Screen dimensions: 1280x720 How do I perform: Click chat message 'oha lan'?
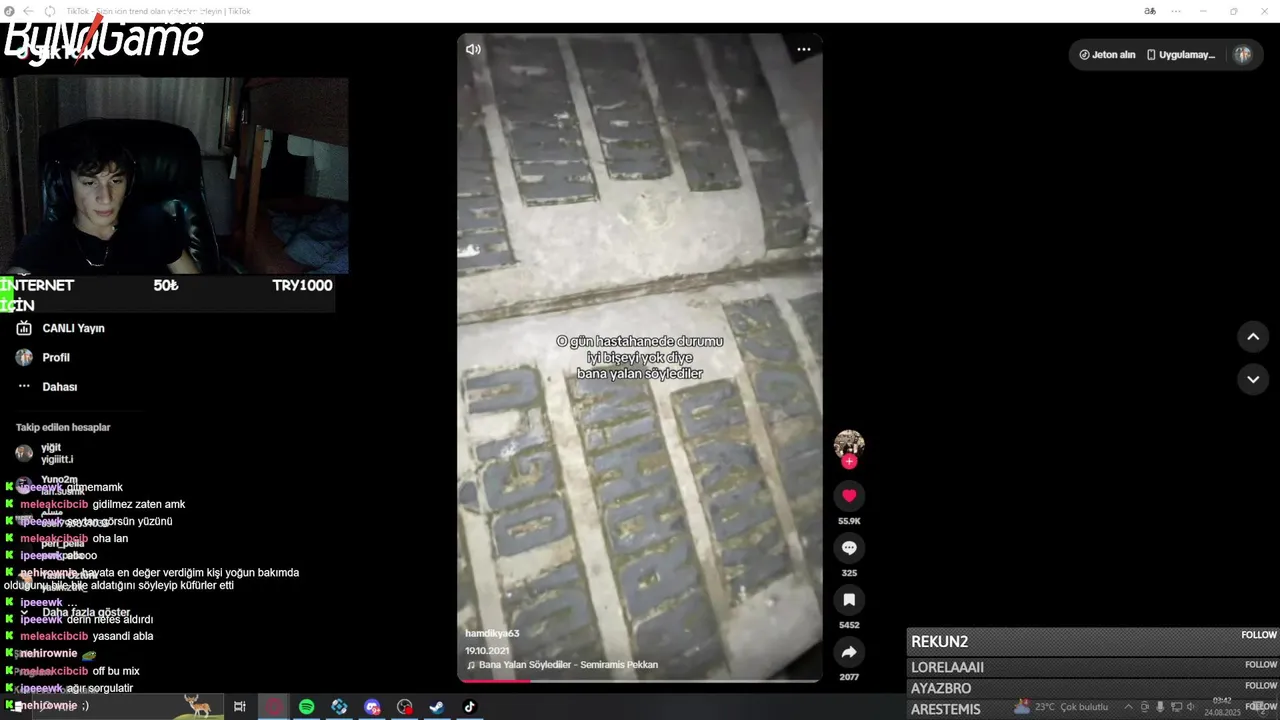pos(110,538)
